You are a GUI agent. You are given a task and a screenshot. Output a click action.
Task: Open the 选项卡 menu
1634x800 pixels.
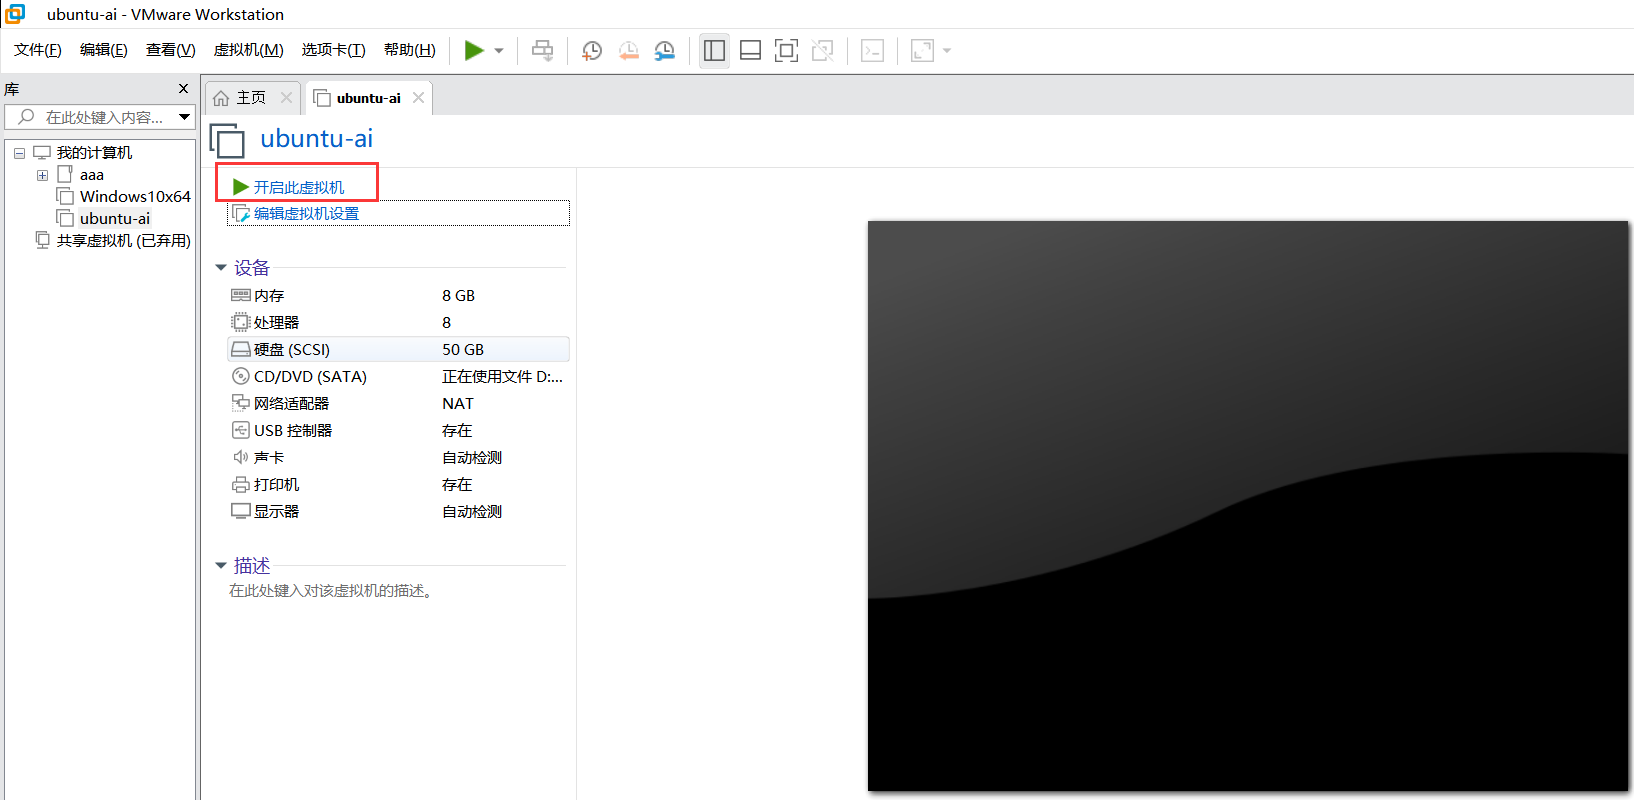tap(334, 50)
